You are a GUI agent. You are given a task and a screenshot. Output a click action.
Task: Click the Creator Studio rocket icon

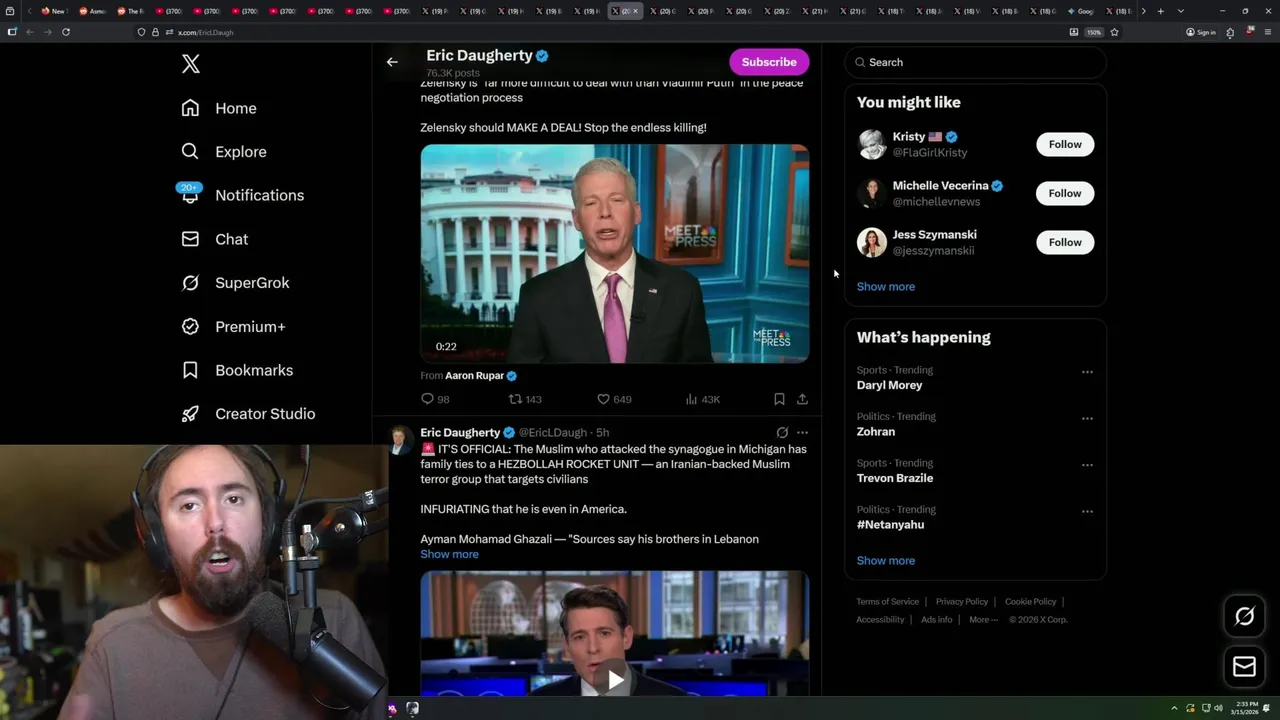click(190, 414)
